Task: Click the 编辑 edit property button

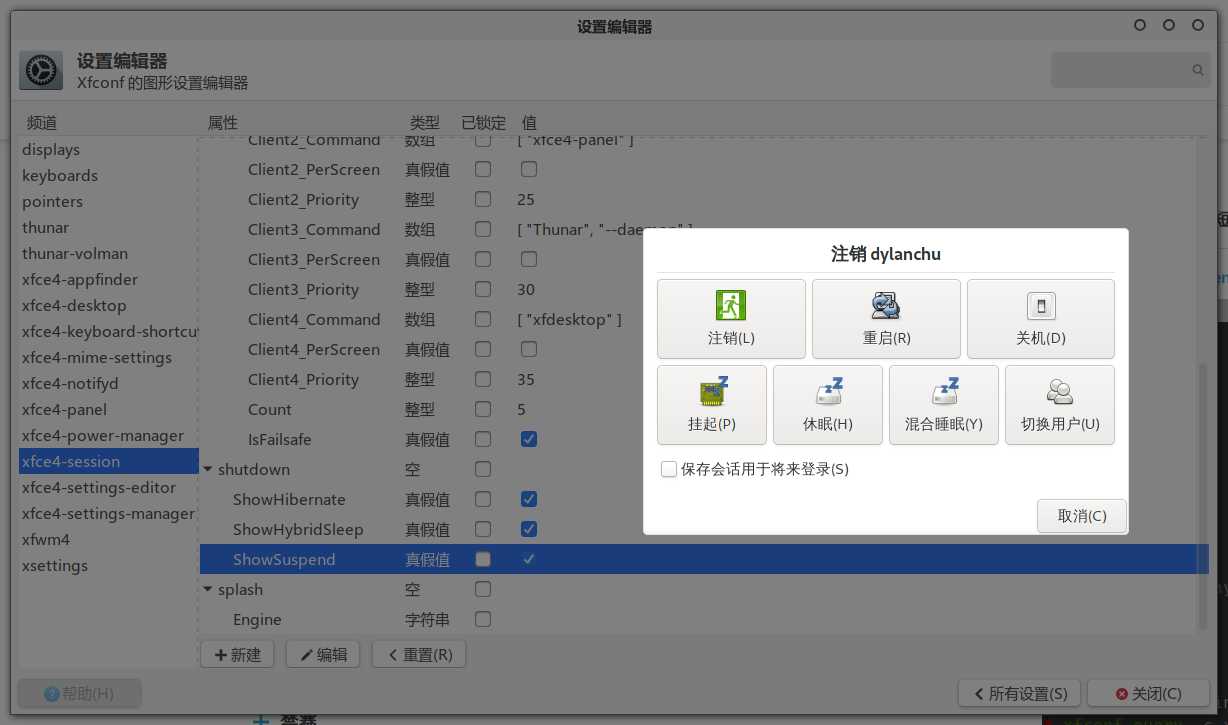Action: 323,654
